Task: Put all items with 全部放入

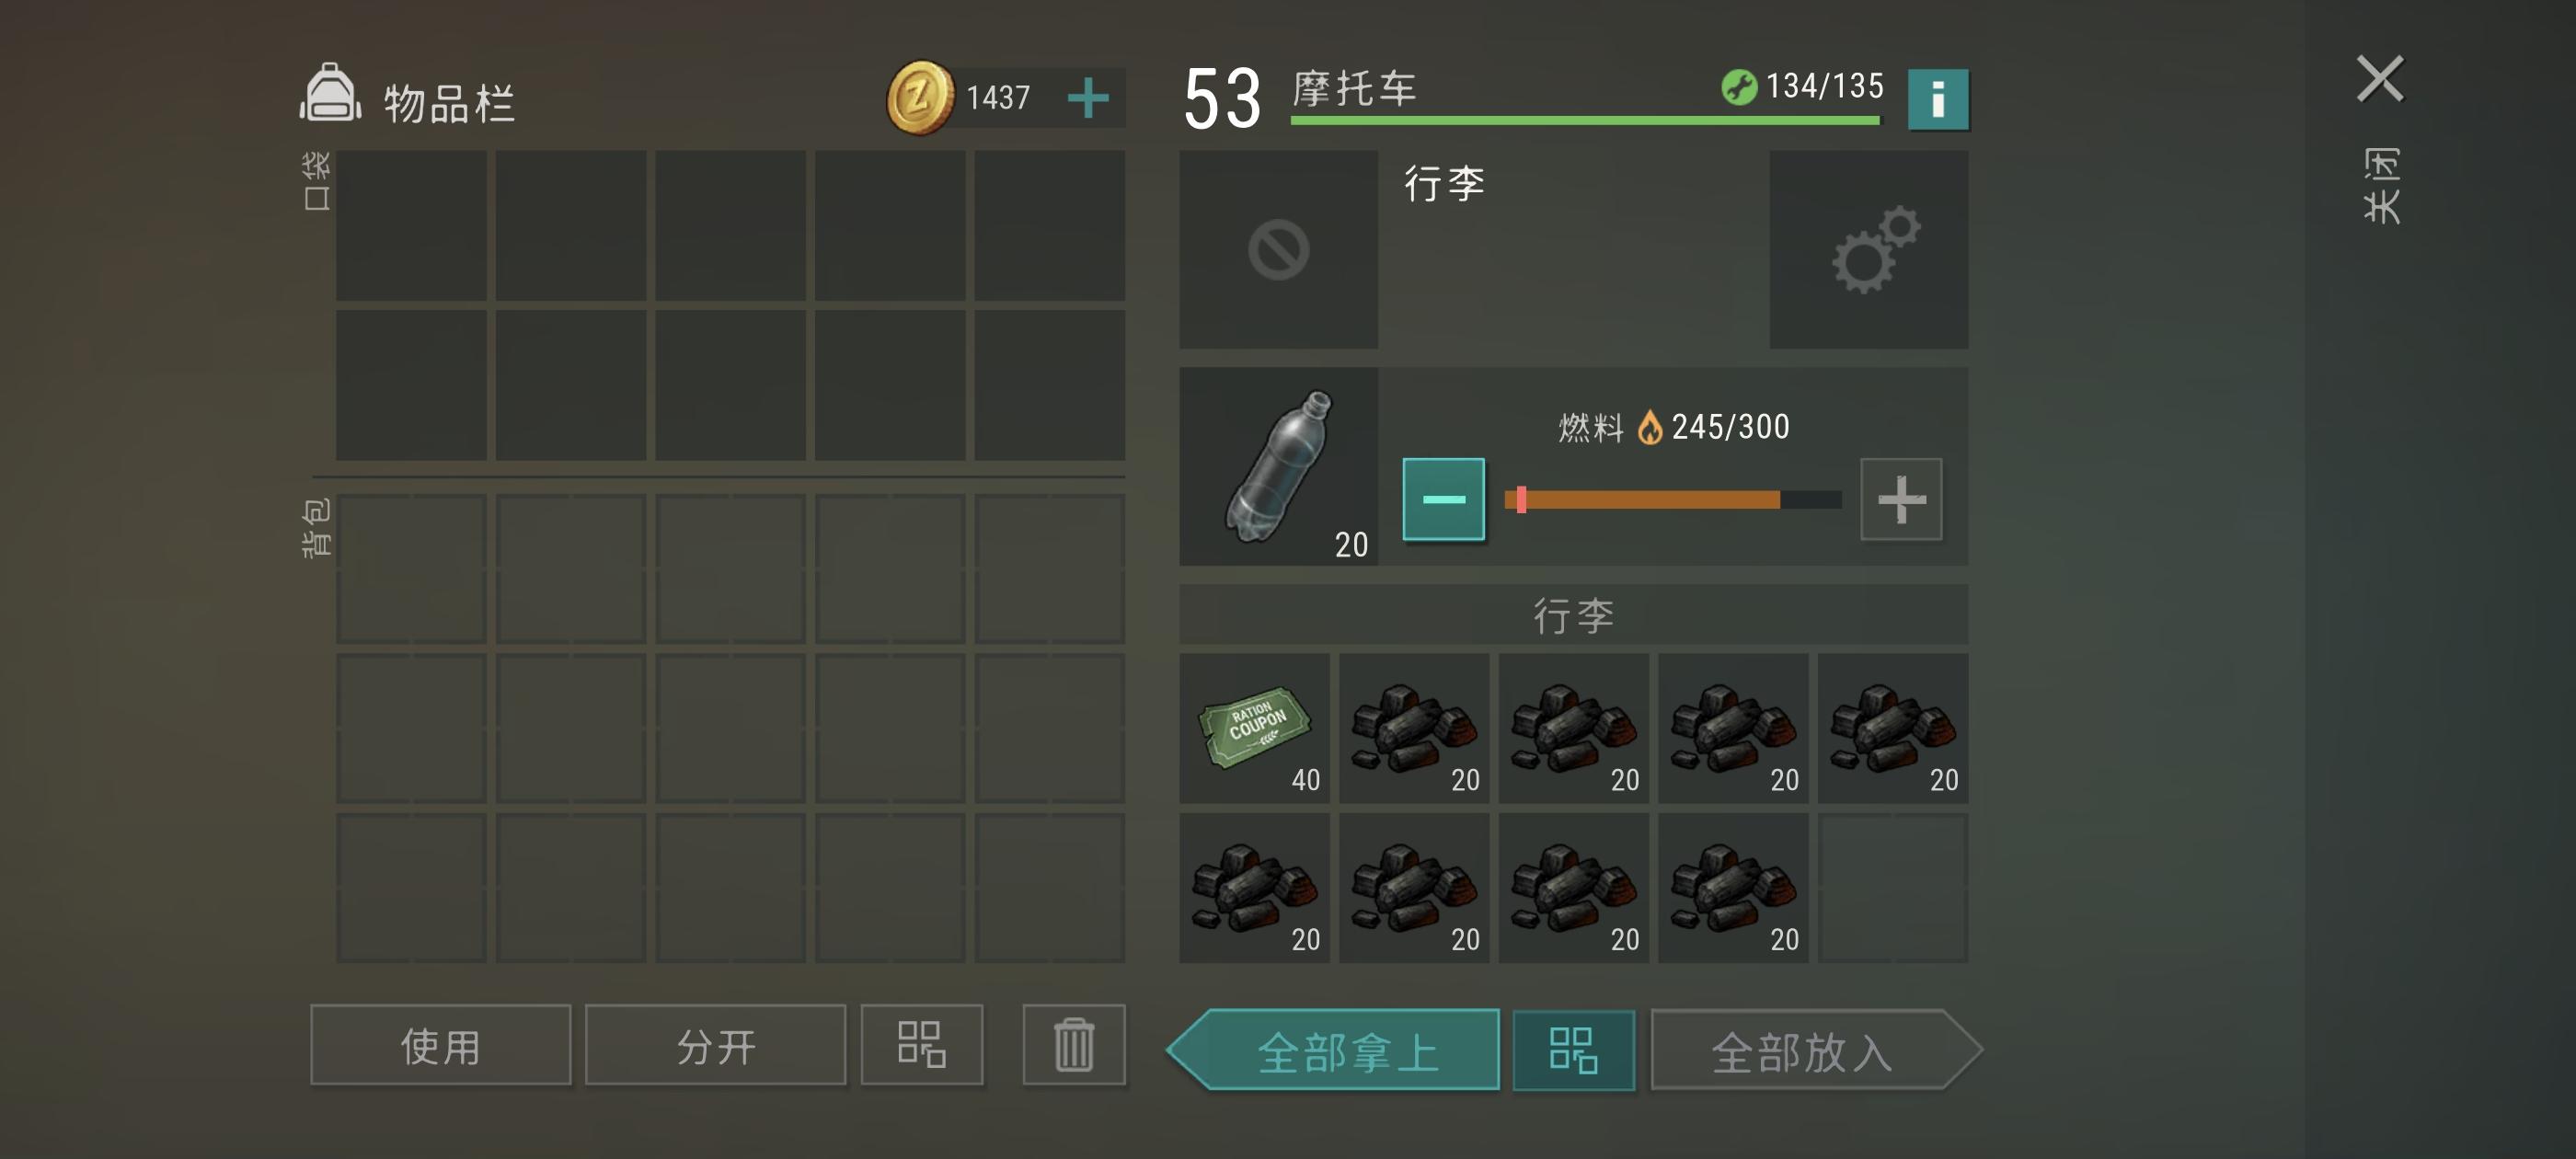Action: tap(1816, 1049)
